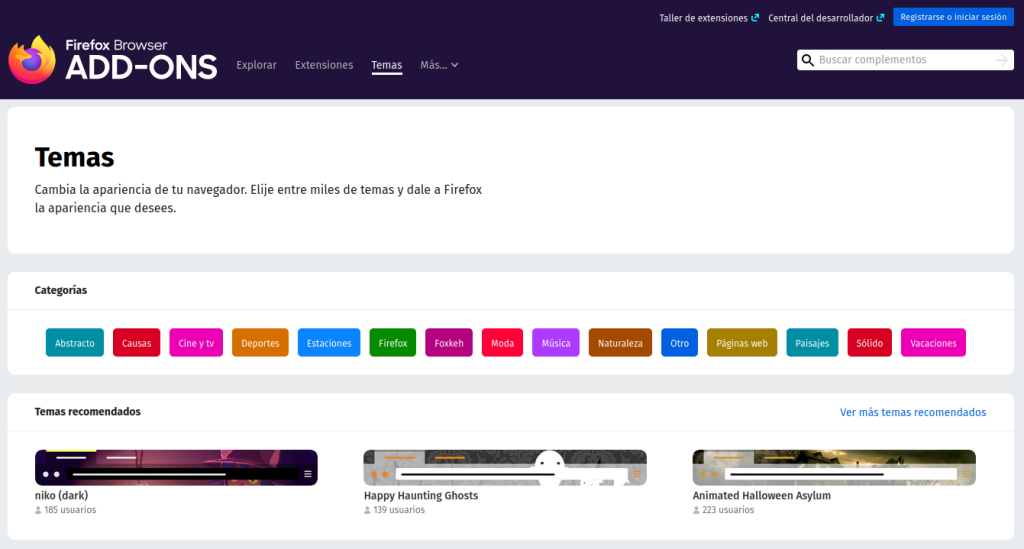
Task: Click user icon next to 185 usuarios
Action: (x=38, y=510)
